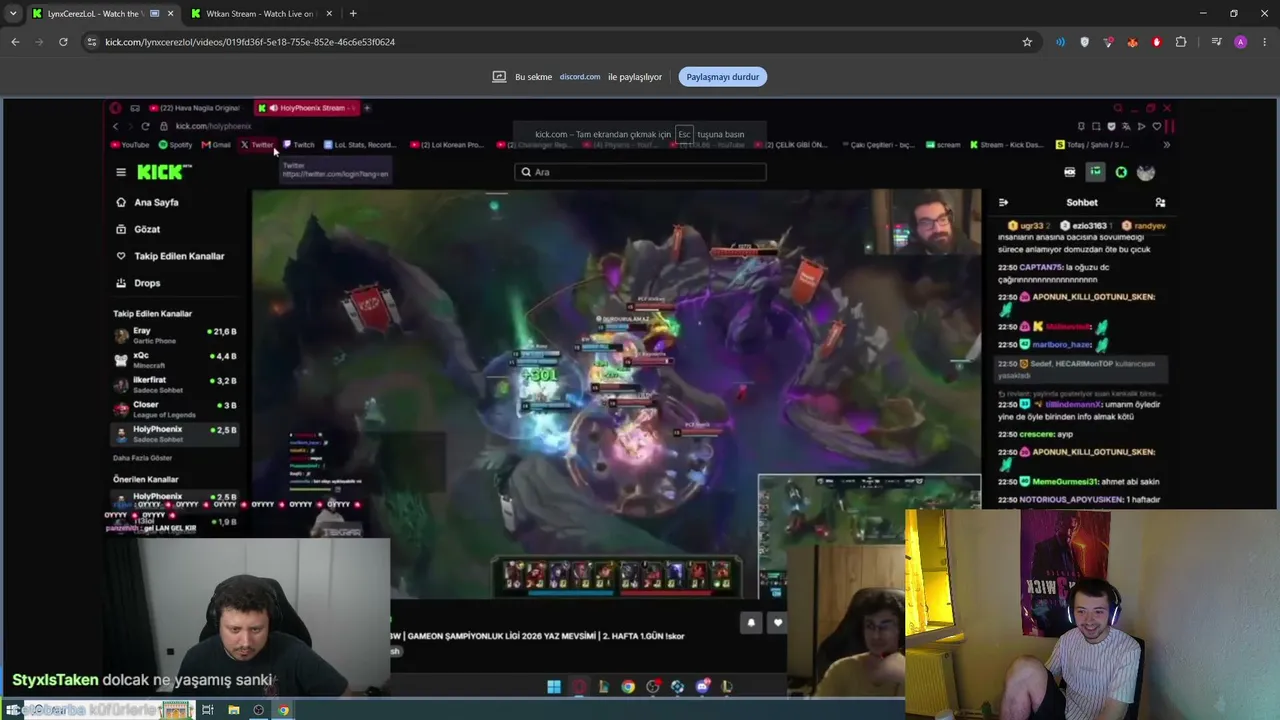Select the ilkerfirat channel in followed list
Screen dimensions: 1280x720
175,385
